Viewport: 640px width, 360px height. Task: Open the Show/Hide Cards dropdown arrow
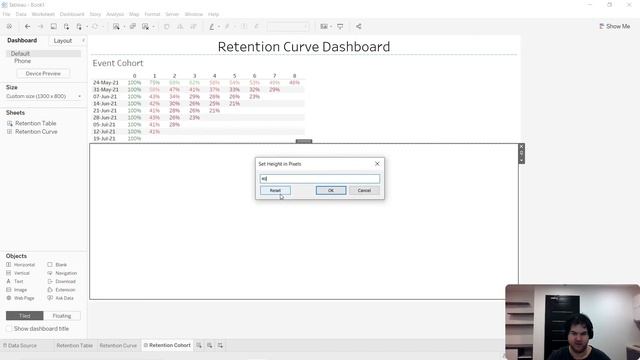(331, 27)
